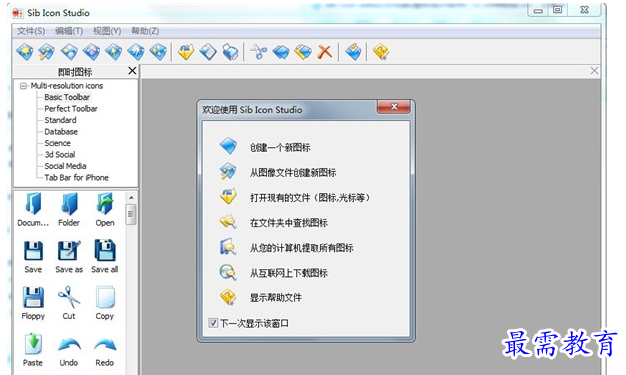Image resolution: width=626 pixels, height=375 pixels.
Task: Click the Import download-arrow toolbar icon
Action: click(x=353, y=52)
